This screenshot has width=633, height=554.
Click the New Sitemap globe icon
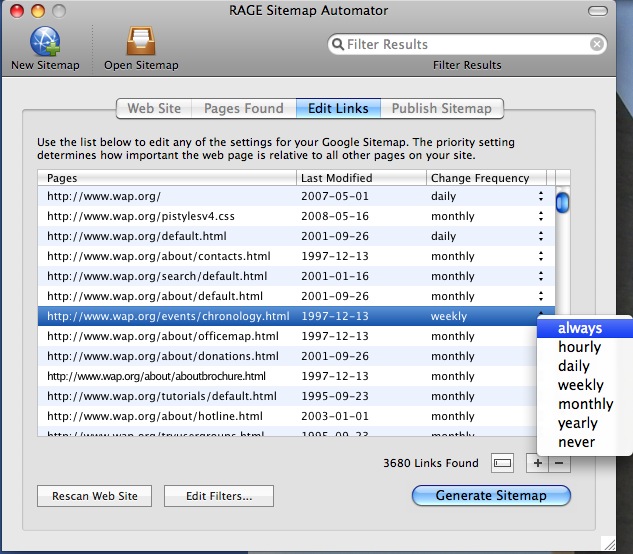point(45,41)
